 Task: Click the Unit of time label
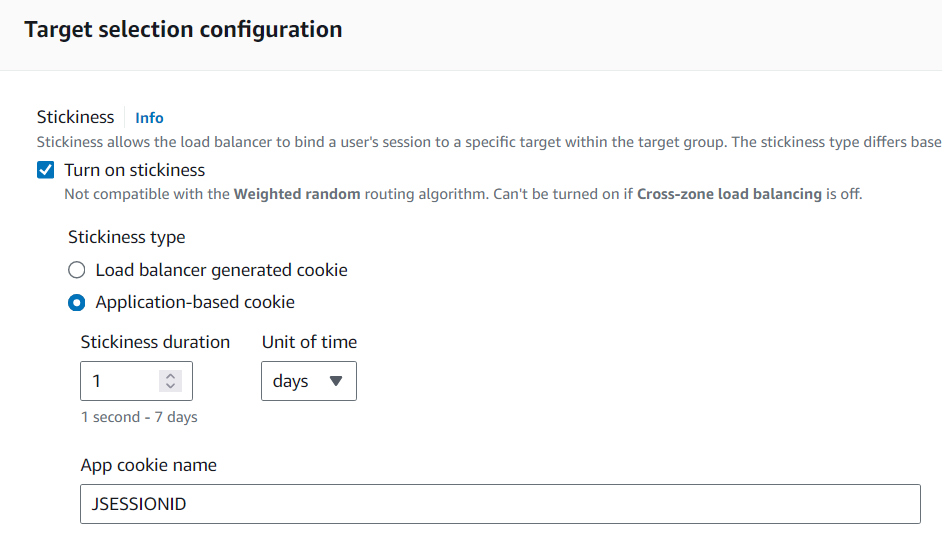309,342
